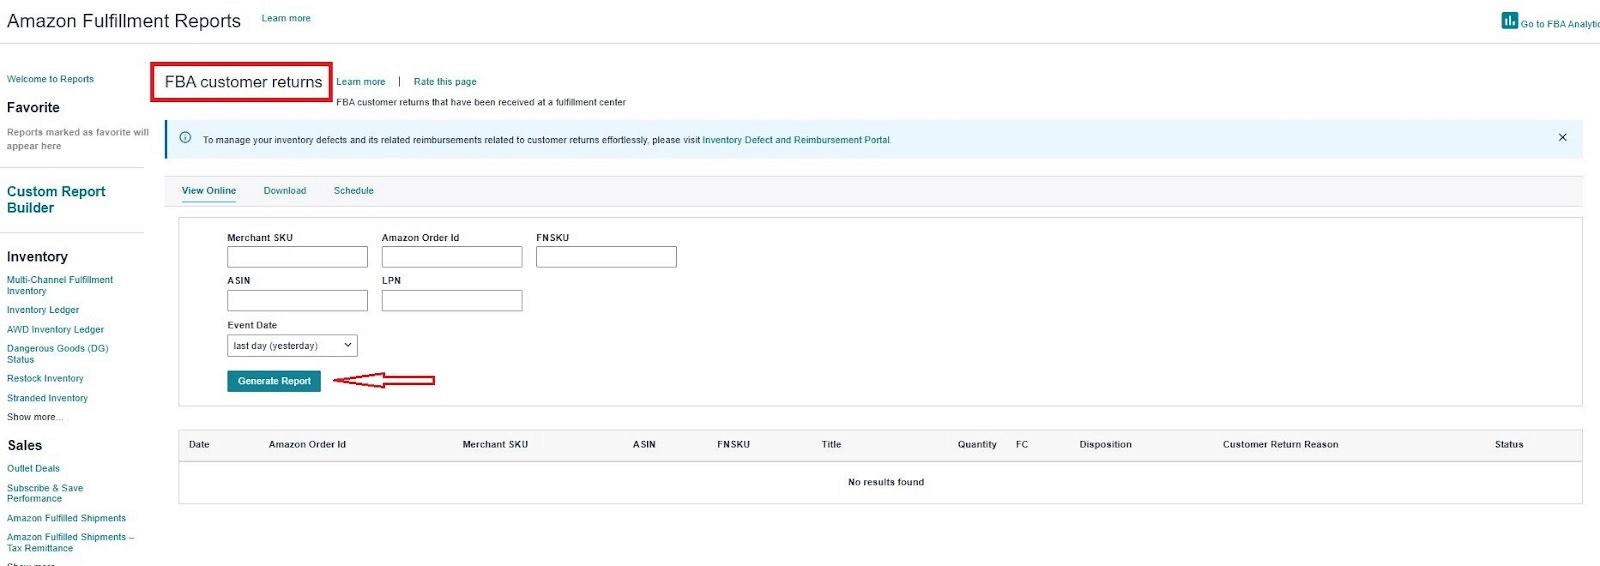This screenshot has height=566, width=1600.
Task: Click the Merchant SKU column header
Action: [495, 444]
